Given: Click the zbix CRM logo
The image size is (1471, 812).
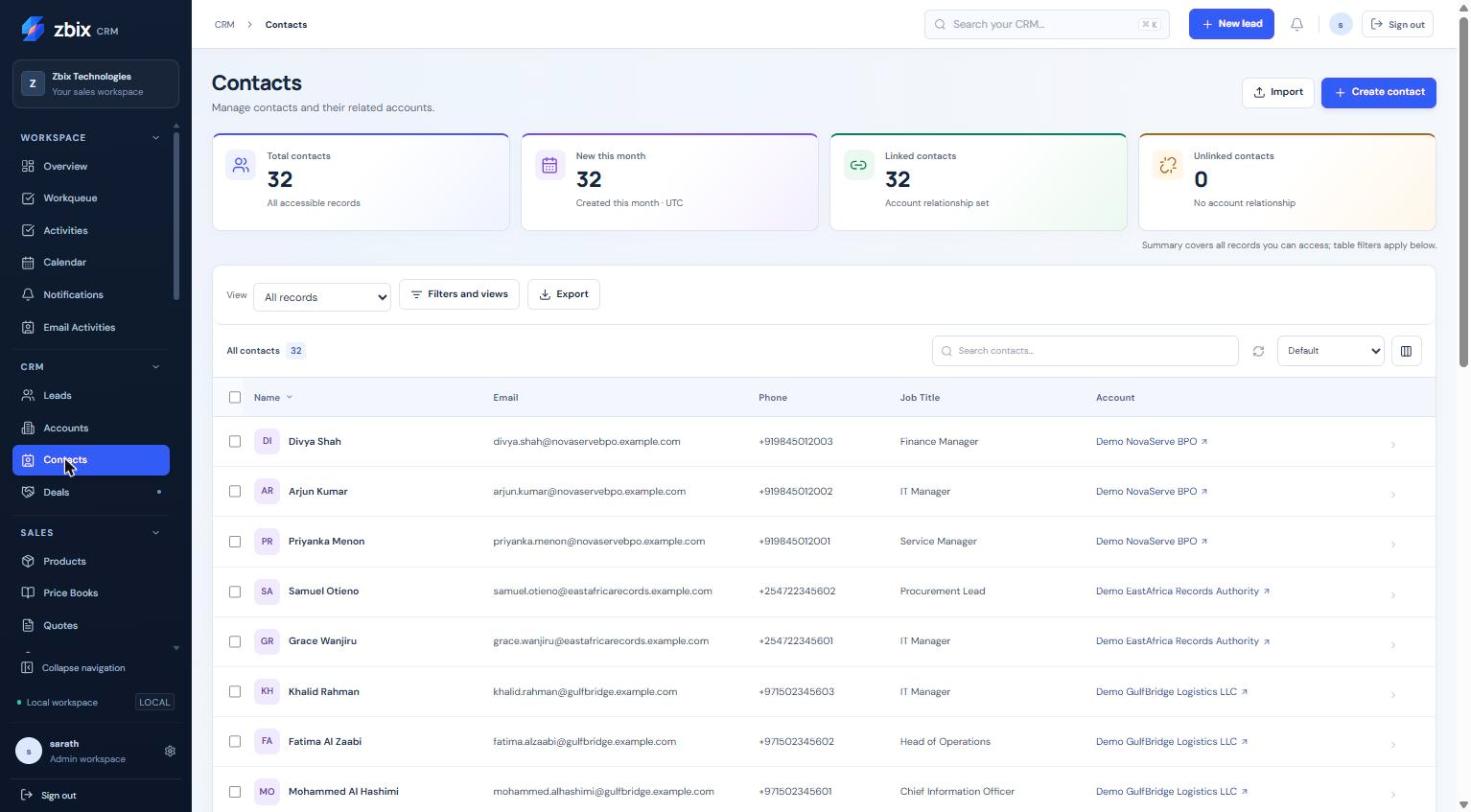Looking at the screenshot, I should tap(70, 29).
